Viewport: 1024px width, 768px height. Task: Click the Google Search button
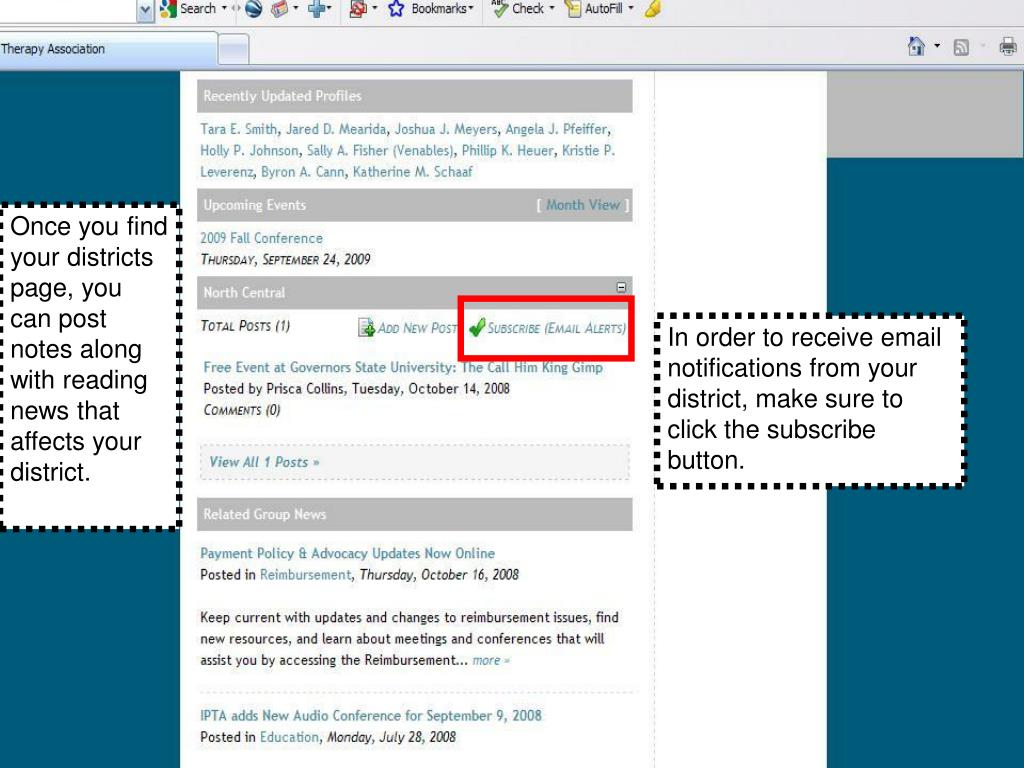tap(189, 8)
